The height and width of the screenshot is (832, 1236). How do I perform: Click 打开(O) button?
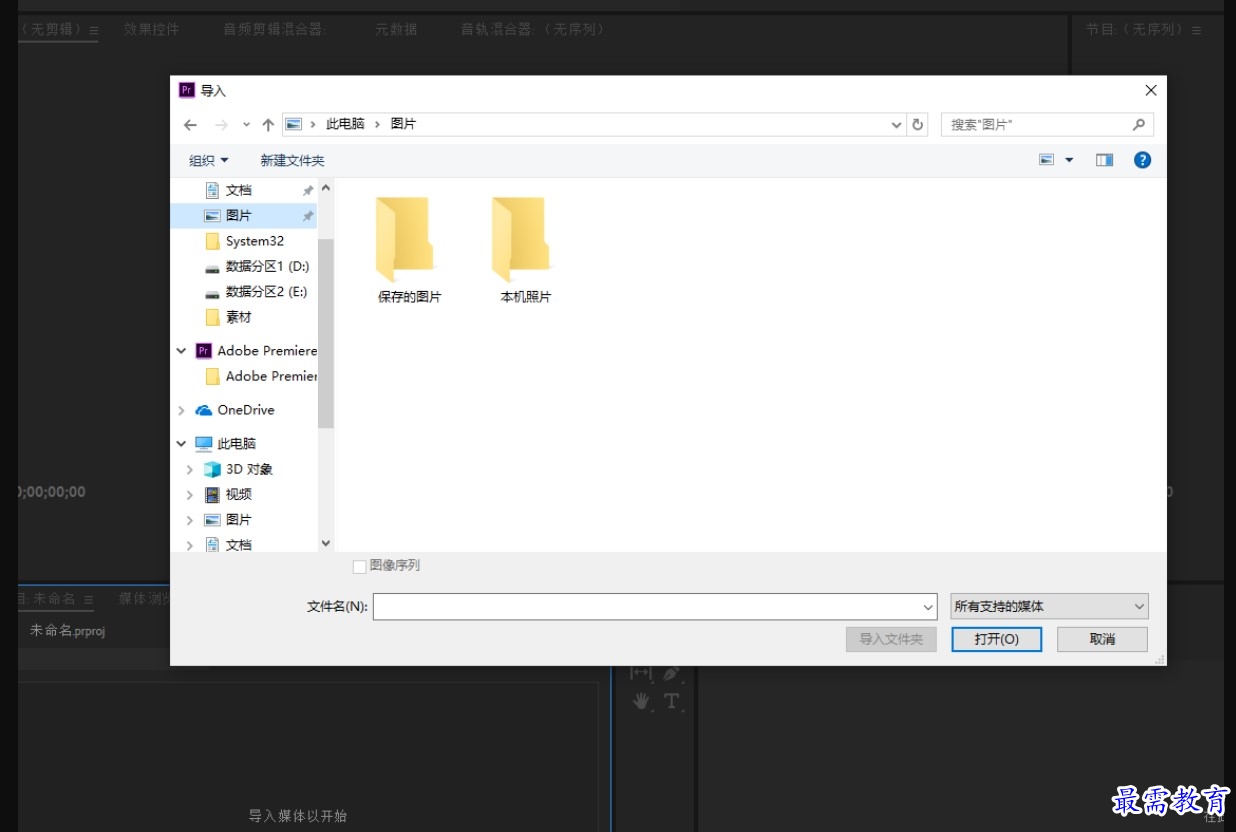pos(996,639)
